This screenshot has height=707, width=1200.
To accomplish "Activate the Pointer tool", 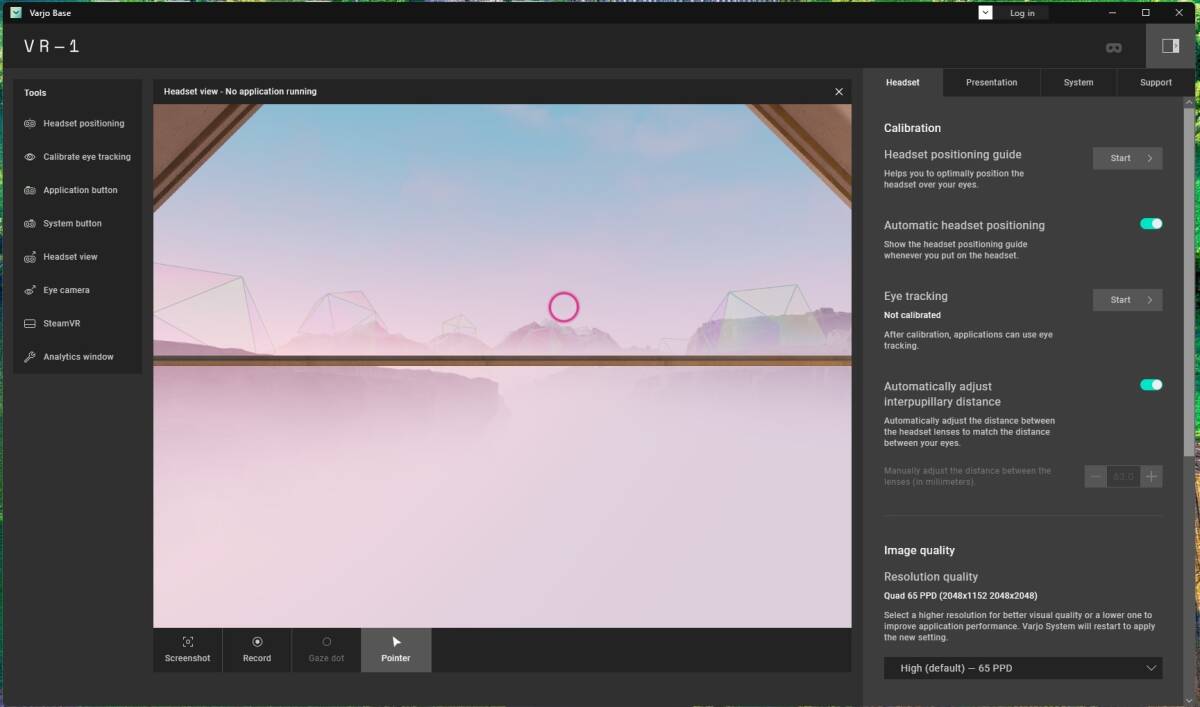I will pyautogui.click(x=396, y=649).
